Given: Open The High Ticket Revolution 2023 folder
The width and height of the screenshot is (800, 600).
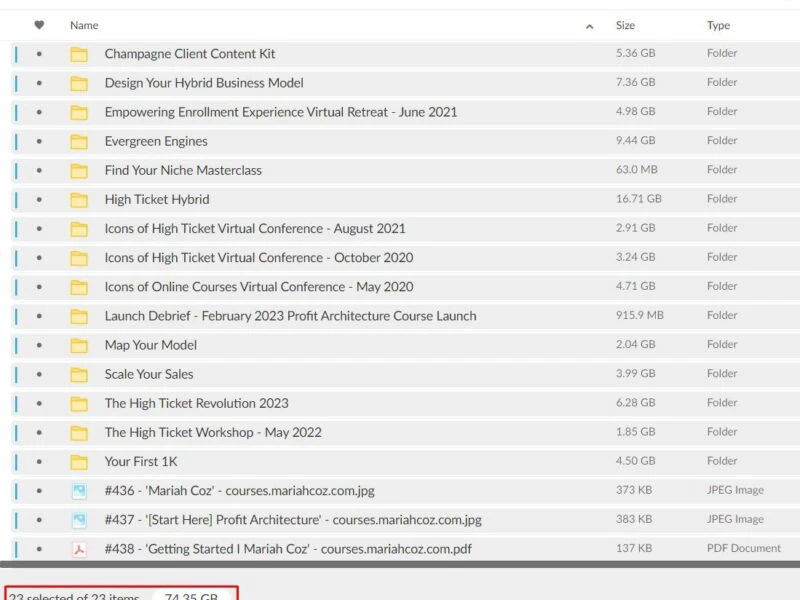Looking at the screenshot, I should tap(196, 403).
